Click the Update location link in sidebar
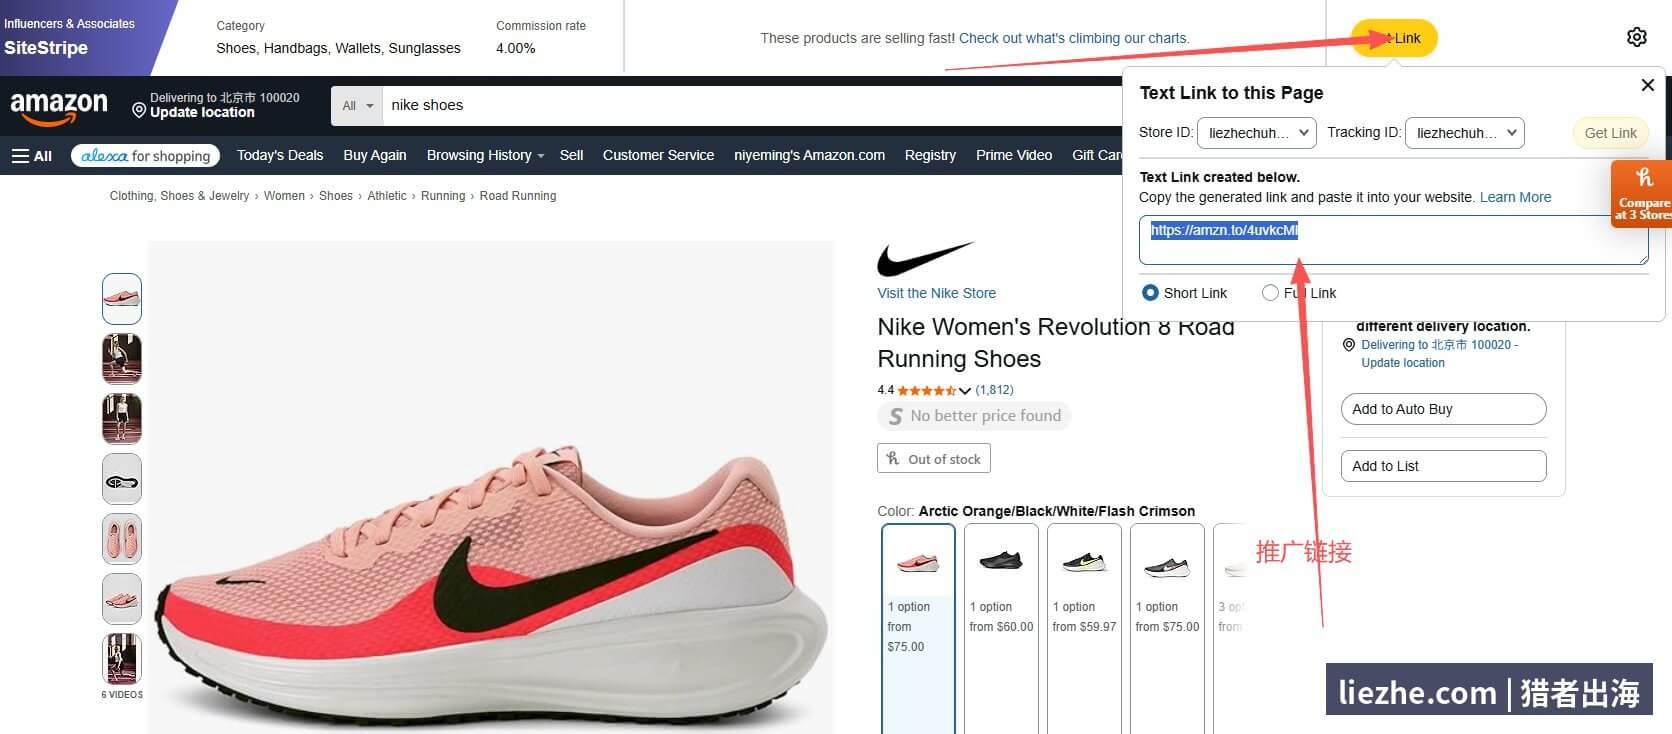Image resolution: width=1672 pixels, height=734 pixels. point(1402,363)
